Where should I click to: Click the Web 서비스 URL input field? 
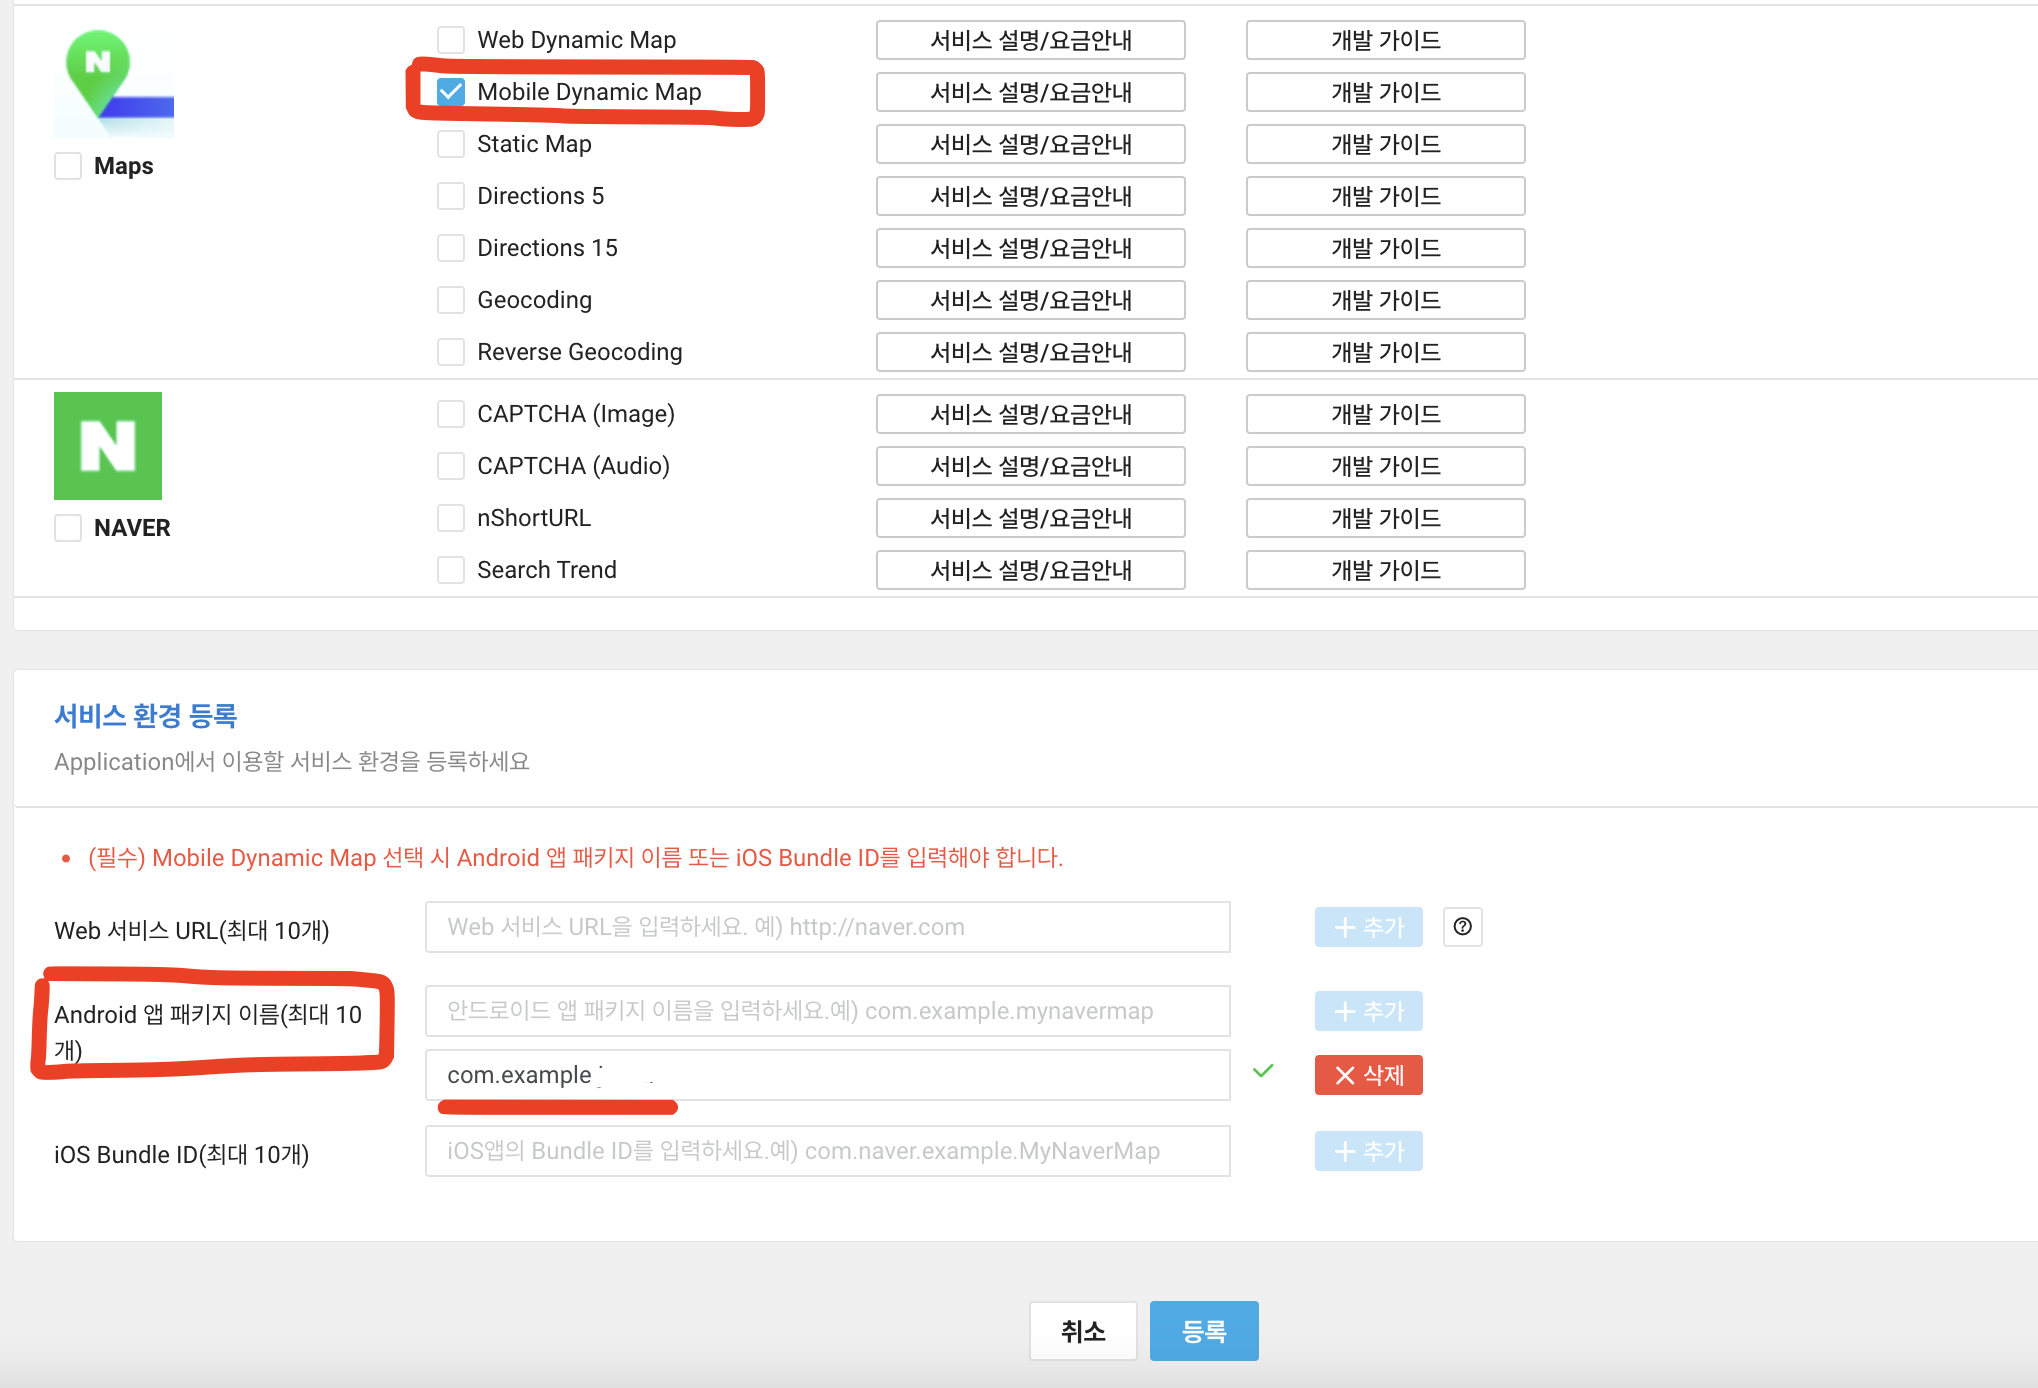[827, 927]
